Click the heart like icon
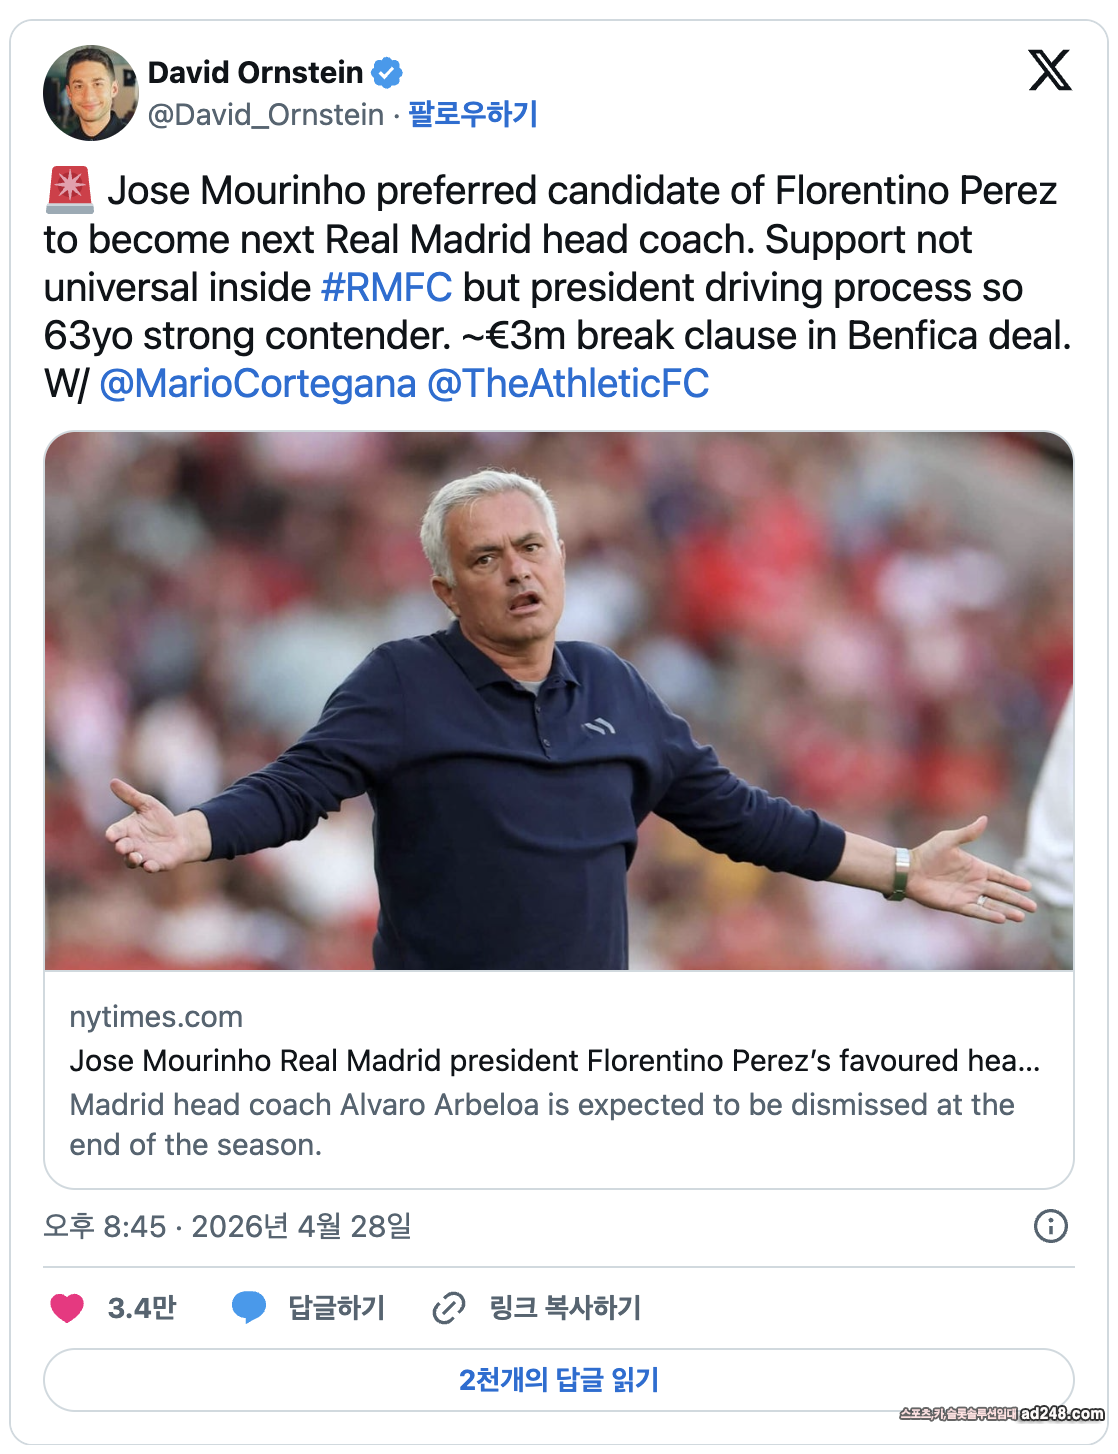The height and width of the screenshot is (1454, 1118). coord(67,1307)
